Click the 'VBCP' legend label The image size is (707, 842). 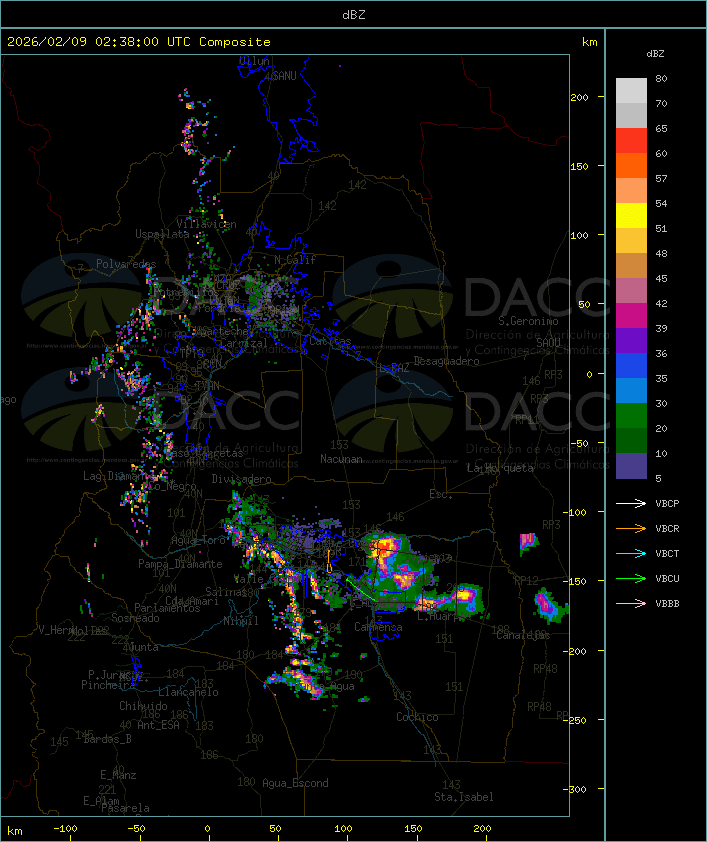pos(667,503)
